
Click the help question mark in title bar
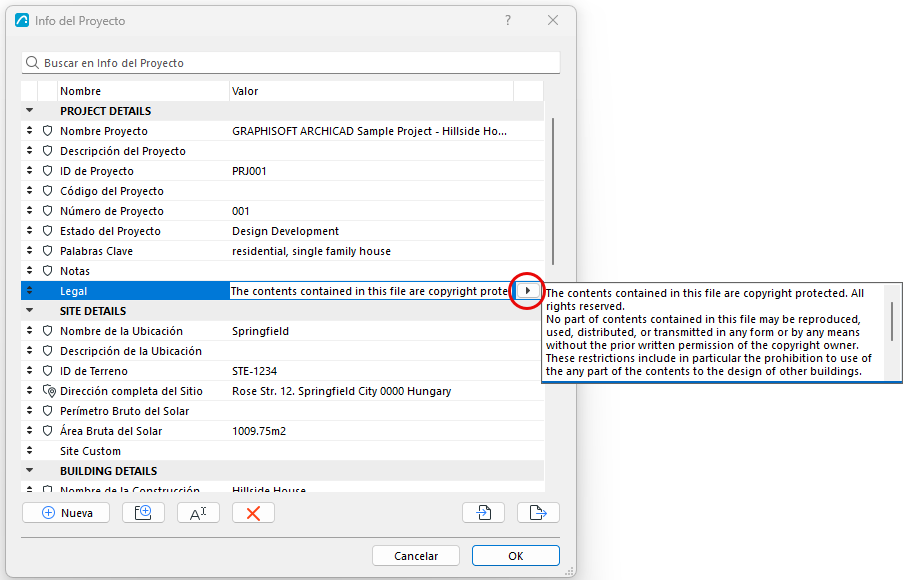pos(508,20)
